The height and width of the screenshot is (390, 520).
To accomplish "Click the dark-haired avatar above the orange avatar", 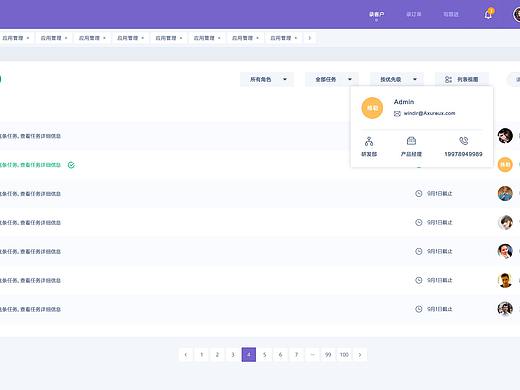I will 505,136.
